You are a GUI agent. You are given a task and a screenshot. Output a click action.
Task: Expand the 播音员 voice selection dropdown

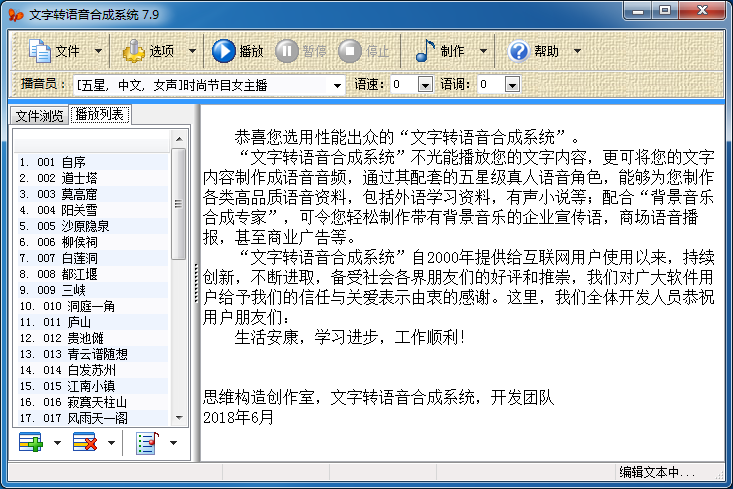pyautogui.click(x=337, y=85)
